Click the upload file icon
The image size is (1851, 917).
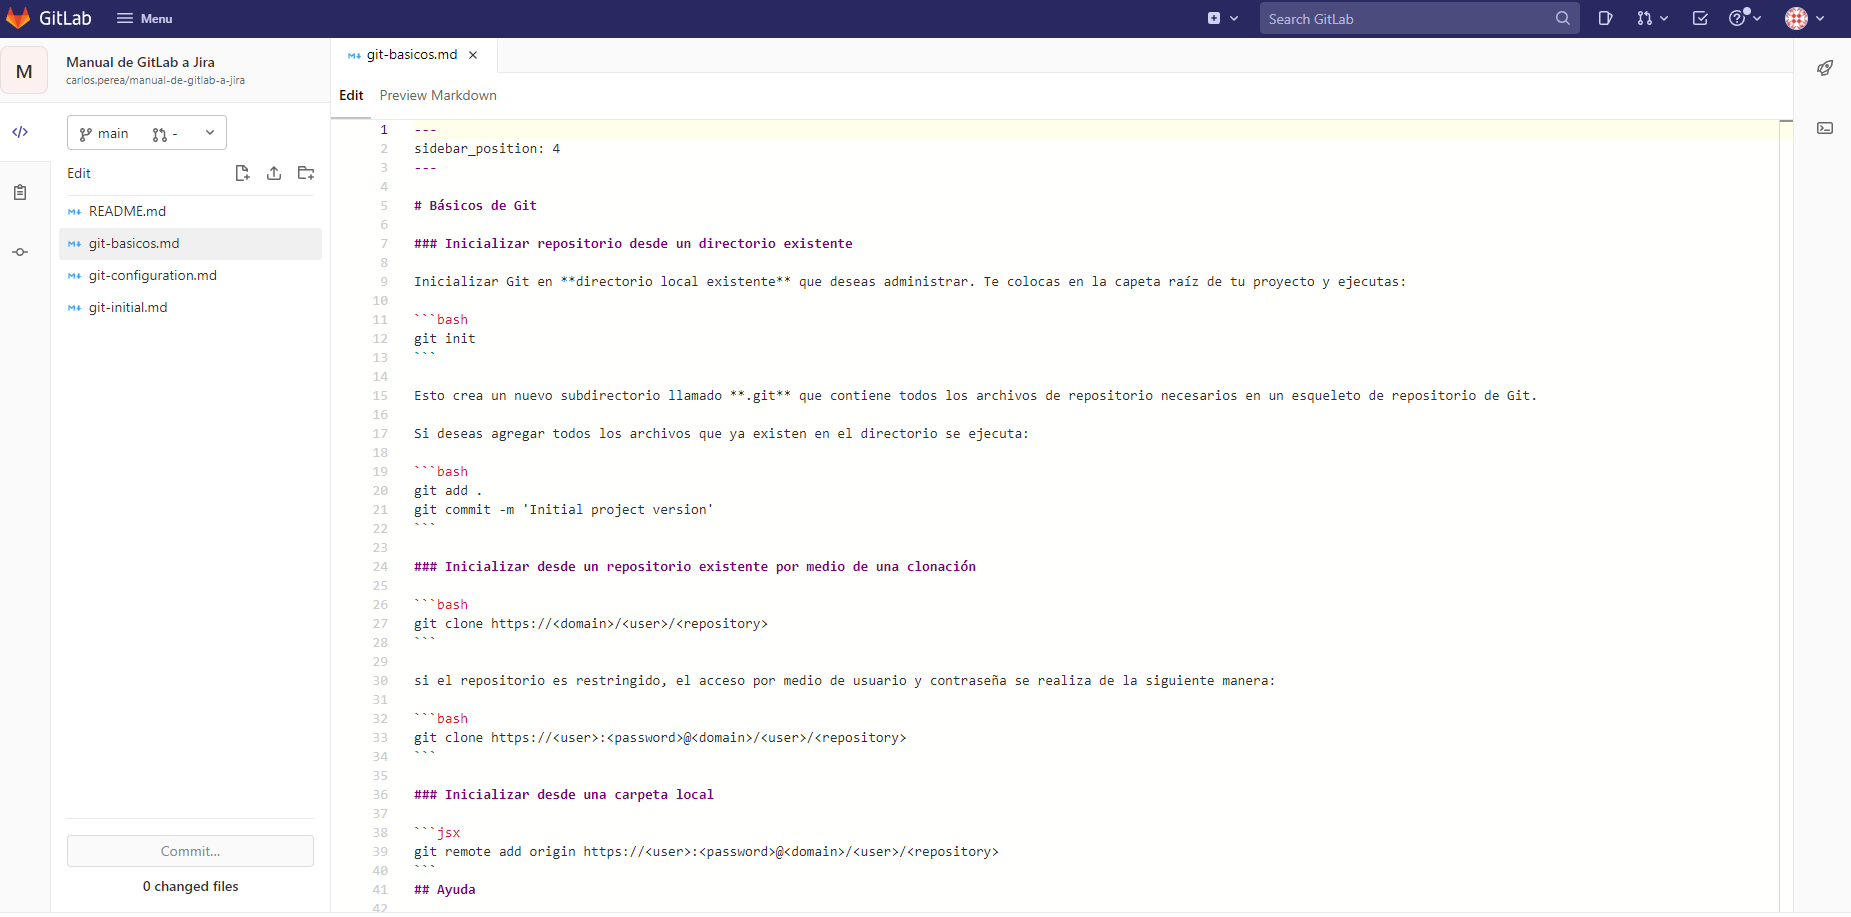[x=274, y=173]
